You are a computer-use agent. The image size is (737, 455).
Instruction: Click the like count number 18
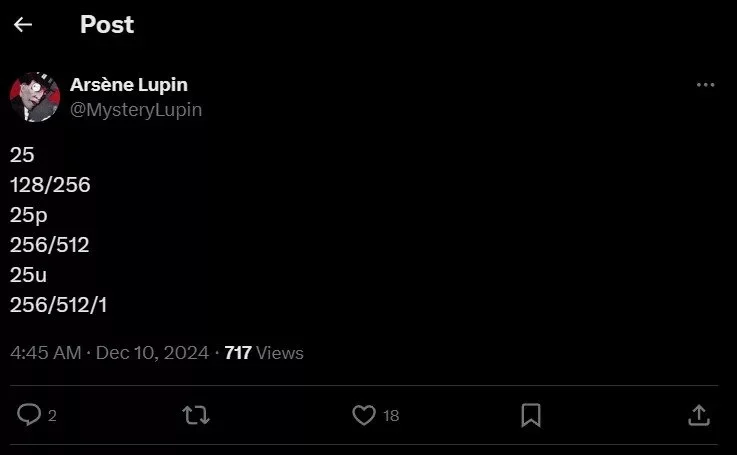391,415
